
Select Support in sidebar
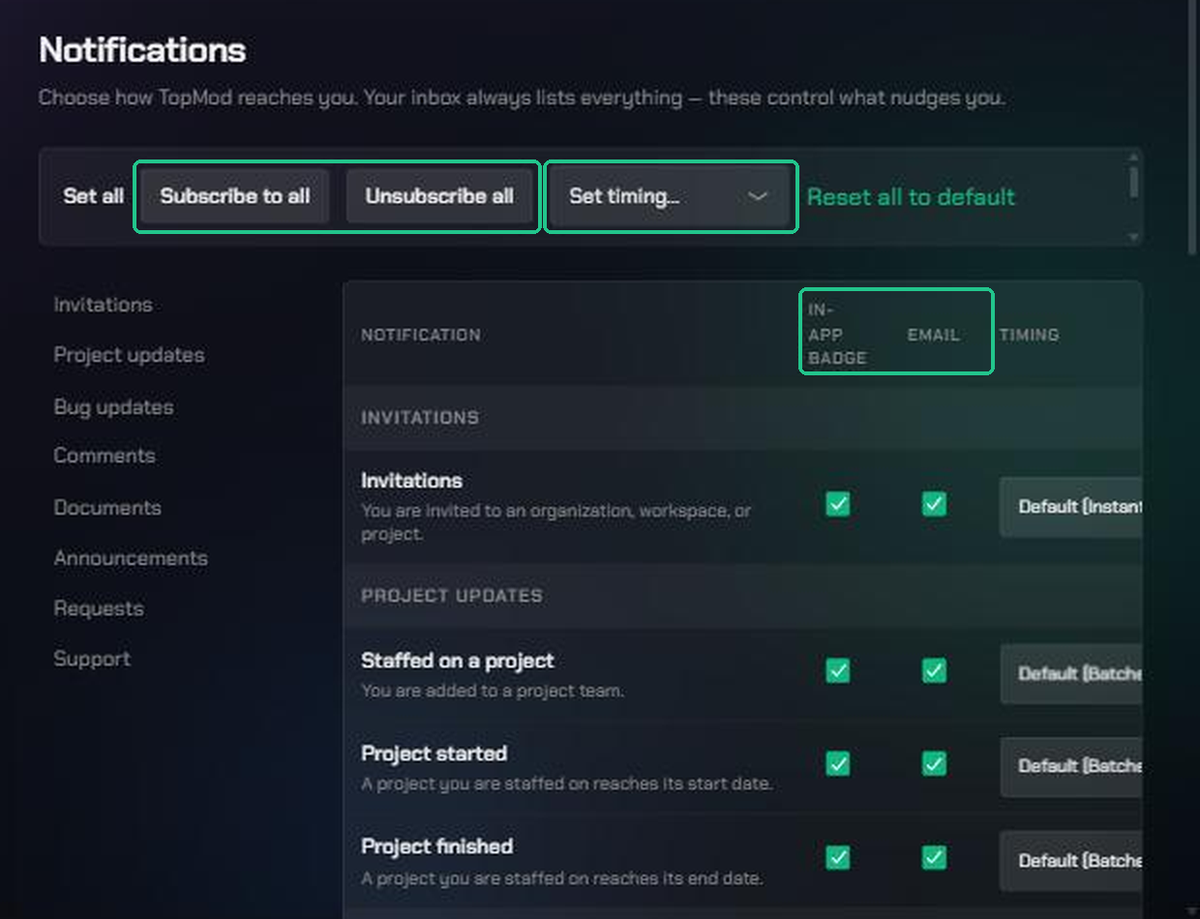pos(92,658)
